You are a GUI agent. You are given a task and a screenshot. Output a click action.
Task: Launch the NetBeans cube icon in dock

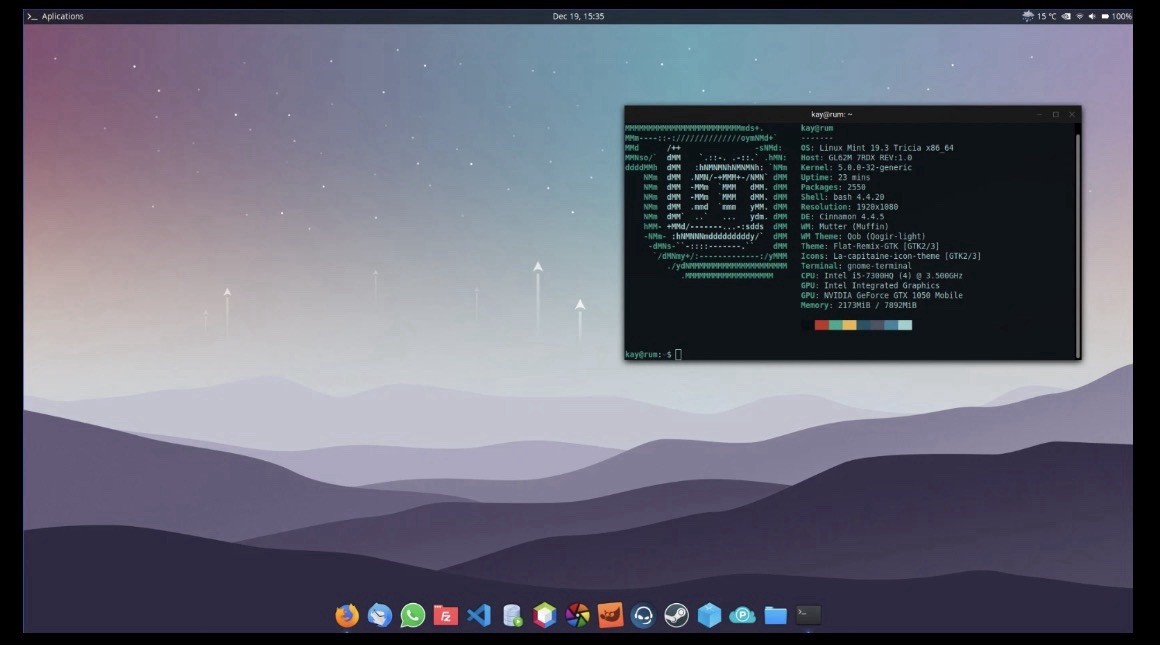[544, 615]
